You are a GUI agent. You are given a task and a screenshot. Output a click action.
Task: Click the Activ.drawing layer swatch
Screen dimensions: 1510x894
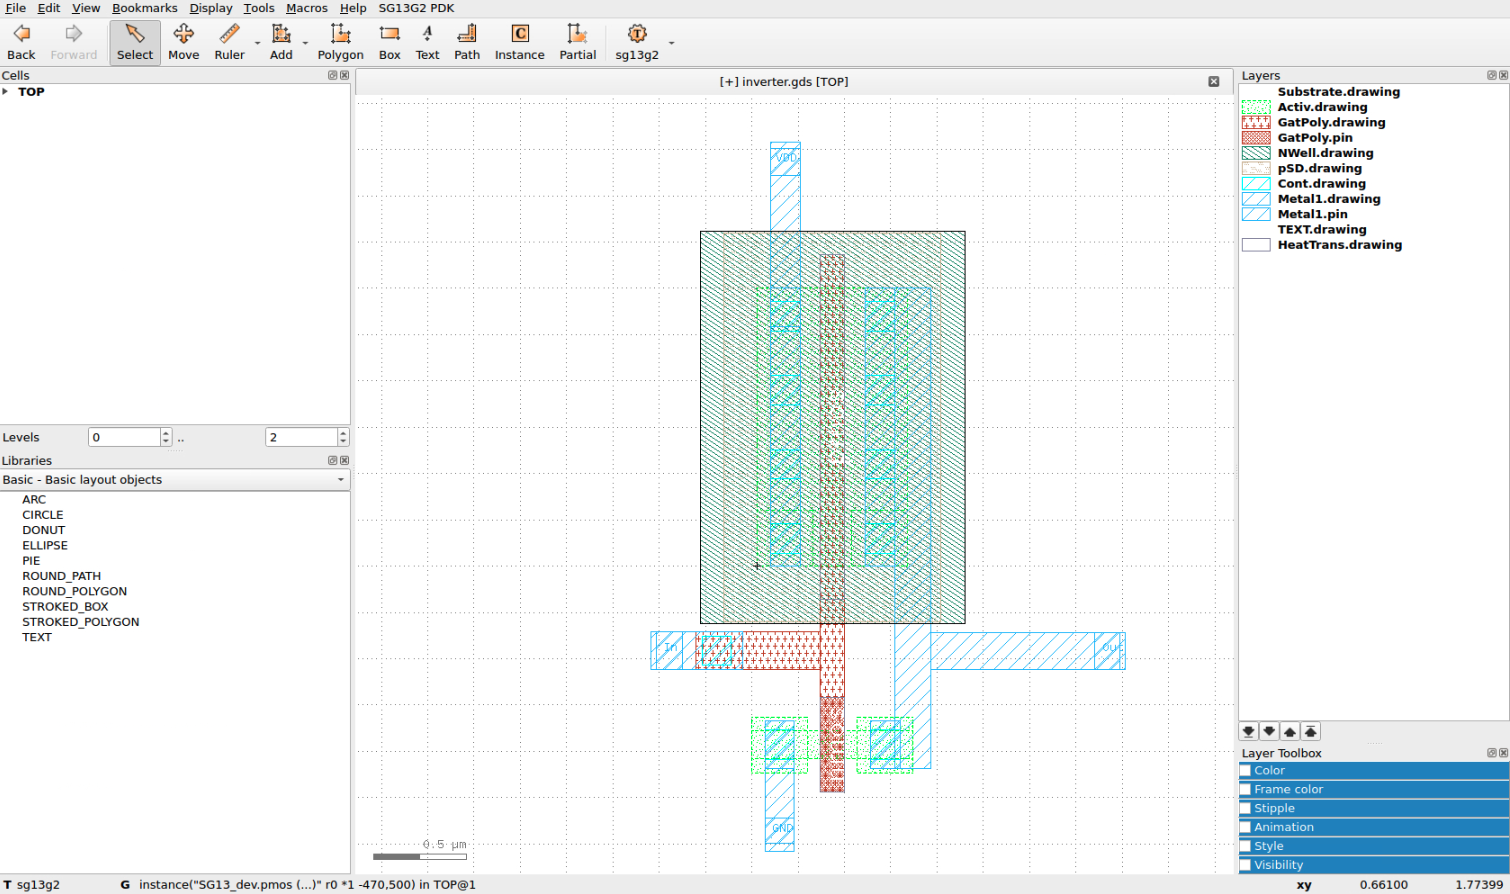point(1256,107)
